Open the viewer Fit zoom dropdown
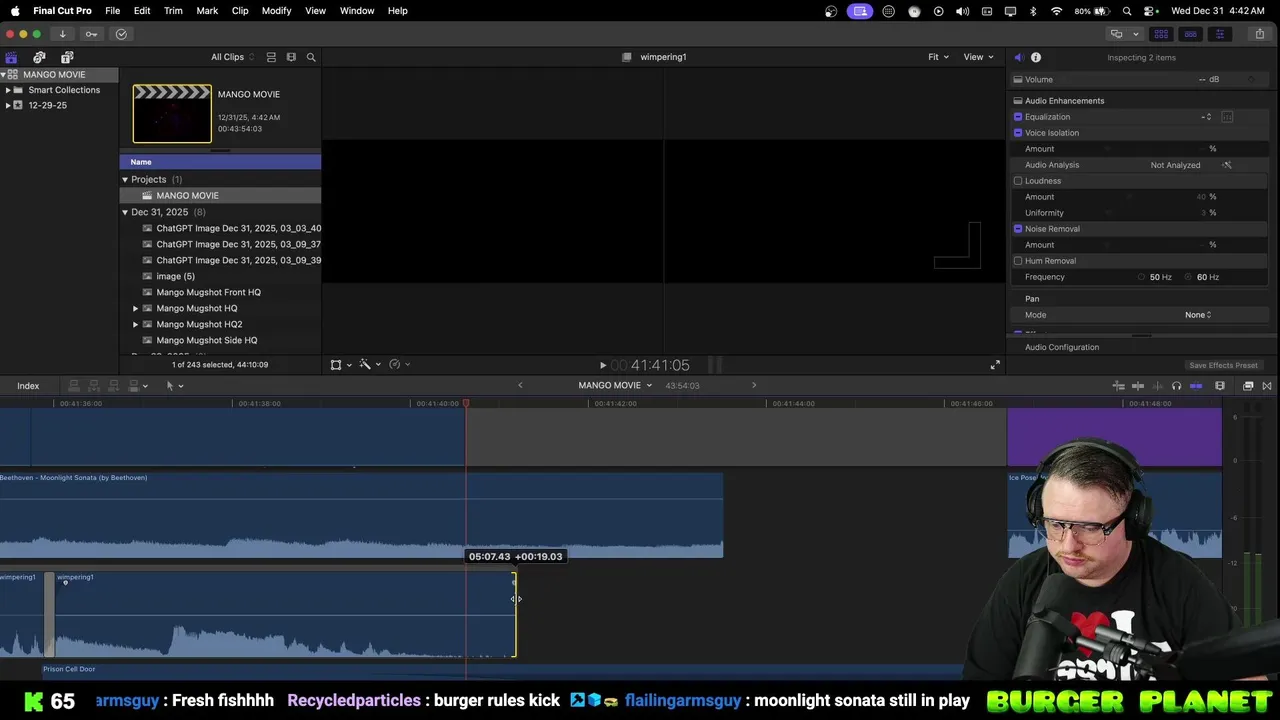This screenshot has width=1280, height=720. (938, 57)
